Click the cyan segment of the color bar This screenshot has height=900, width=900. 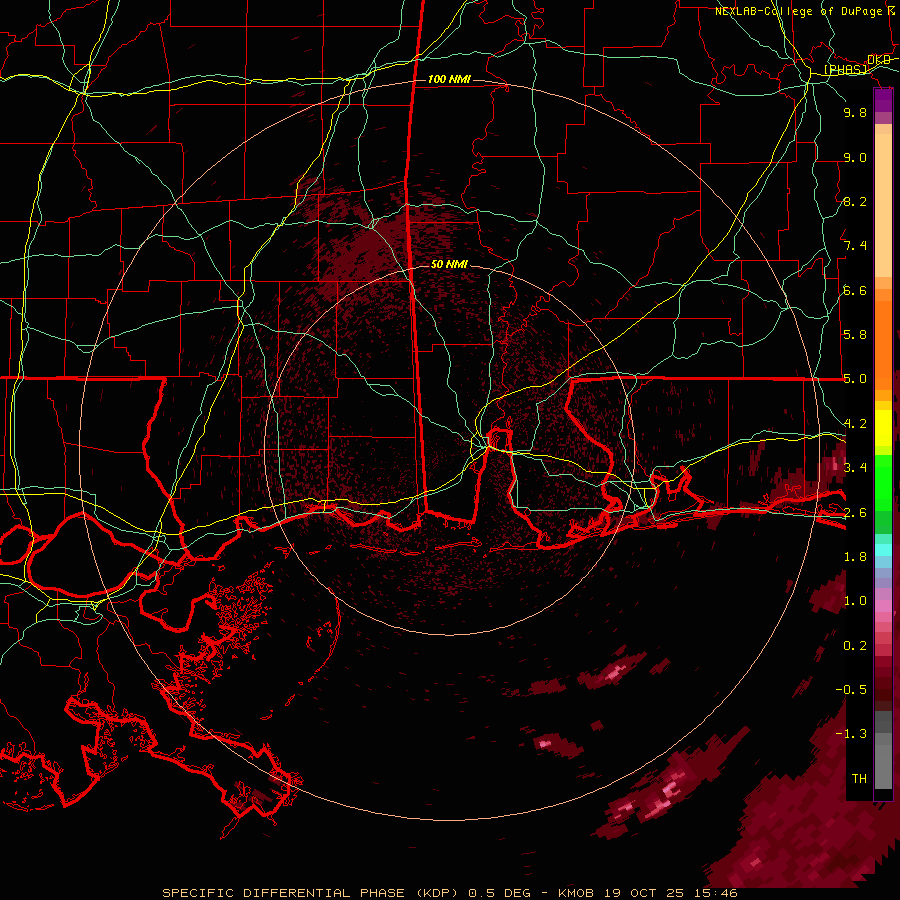(x=883, y=550)
